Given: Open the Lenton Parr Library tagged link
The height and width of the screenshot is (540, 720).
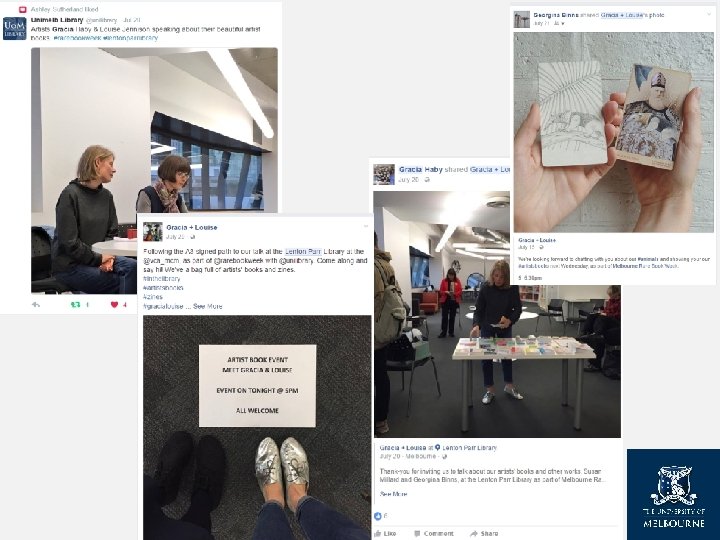Looking at the screenshot, I should (469, 448).
